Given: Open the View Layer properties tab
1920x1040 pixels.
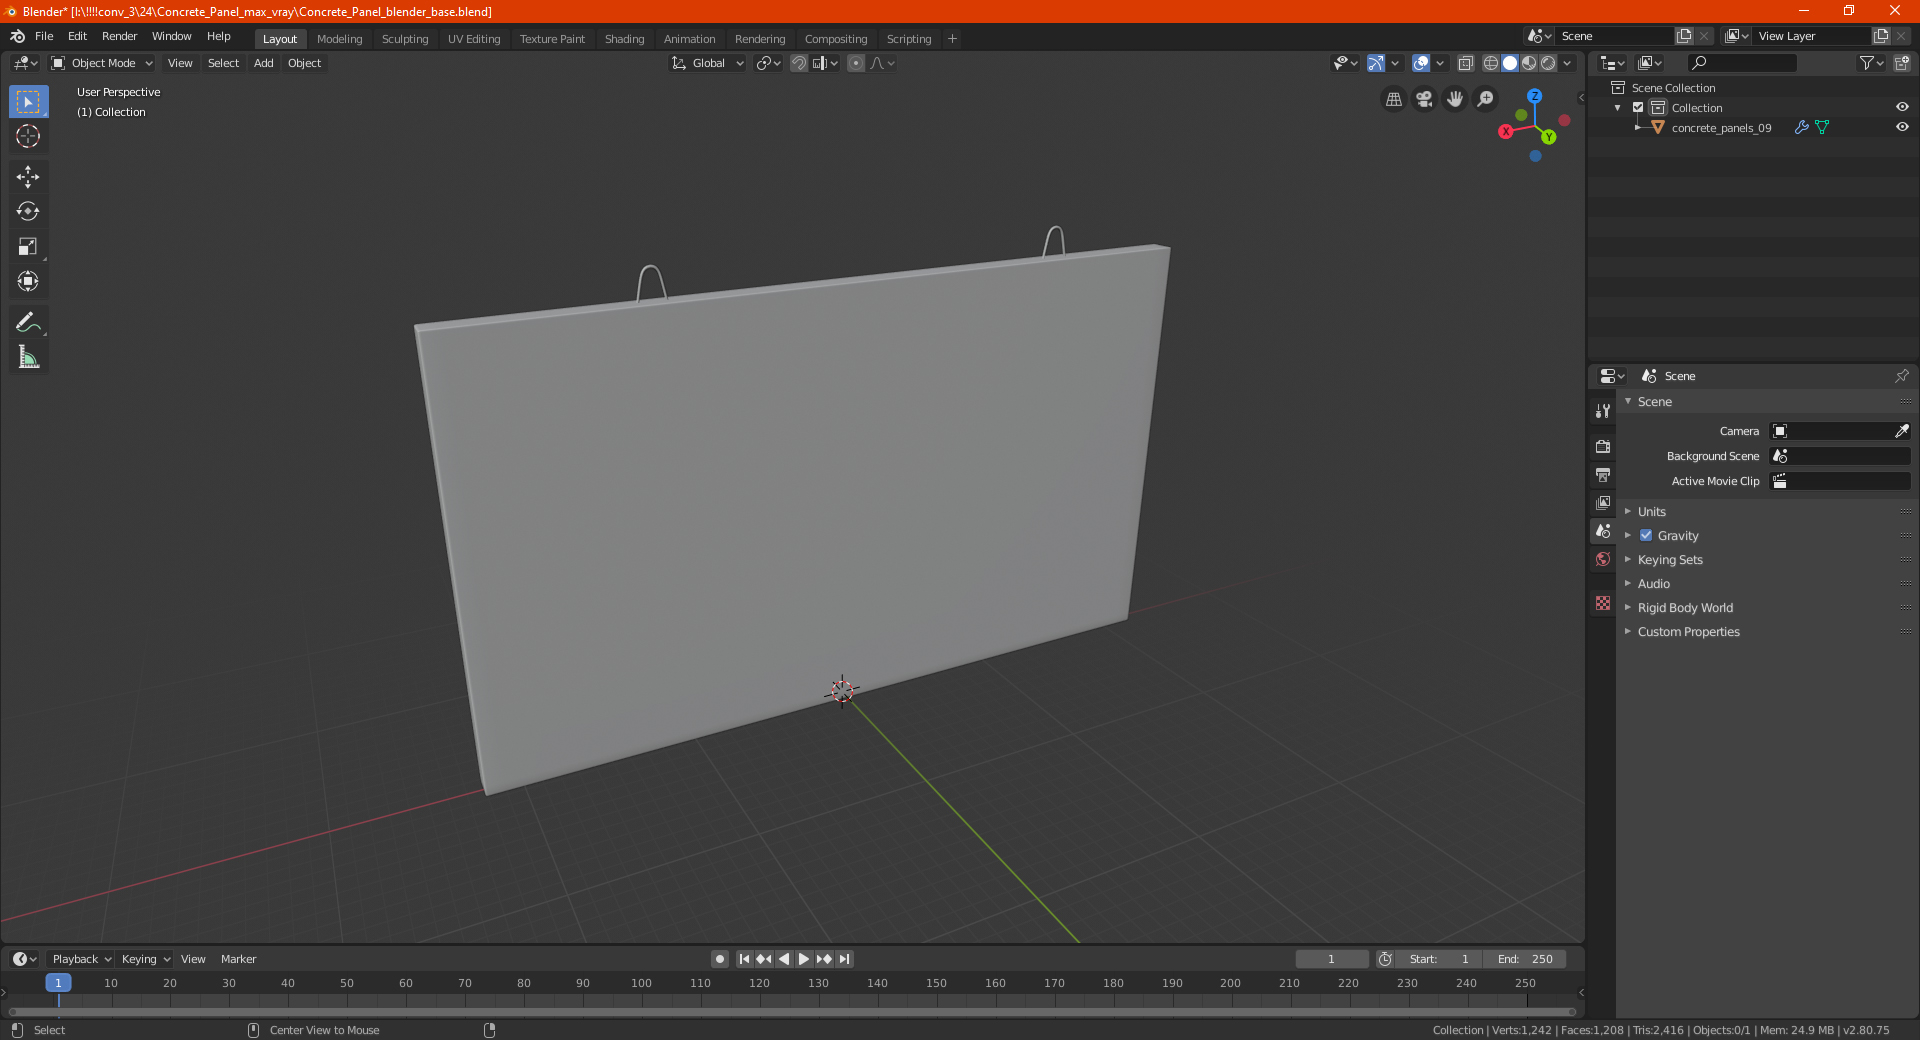Looking at the screenshot, I should point(1603,502).
